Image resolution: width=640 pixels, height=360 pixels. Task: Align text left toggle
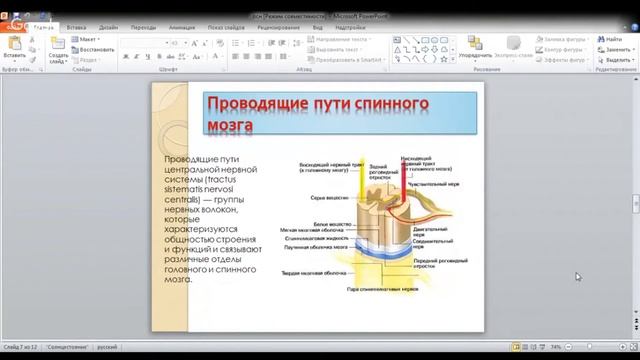(236, 56)
